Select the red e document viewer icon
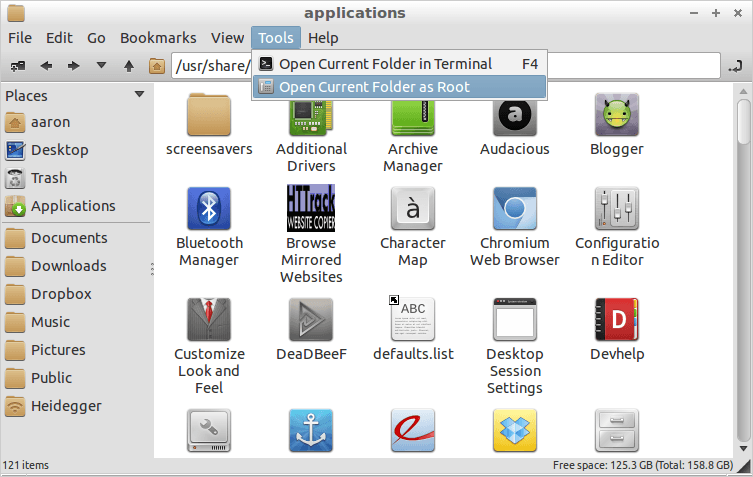Screen dimensions: 753x477 point(413,430)
